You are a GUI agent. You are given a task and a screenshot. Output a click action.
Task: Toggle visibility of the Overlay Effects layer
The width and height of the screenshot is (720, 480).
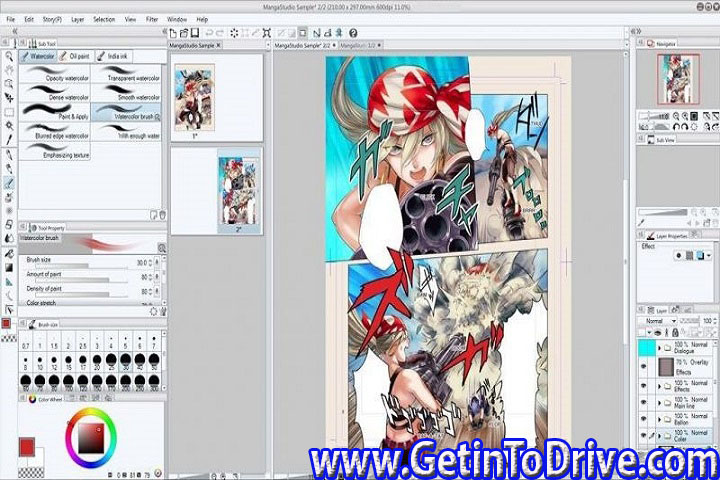tap(643, 367)
